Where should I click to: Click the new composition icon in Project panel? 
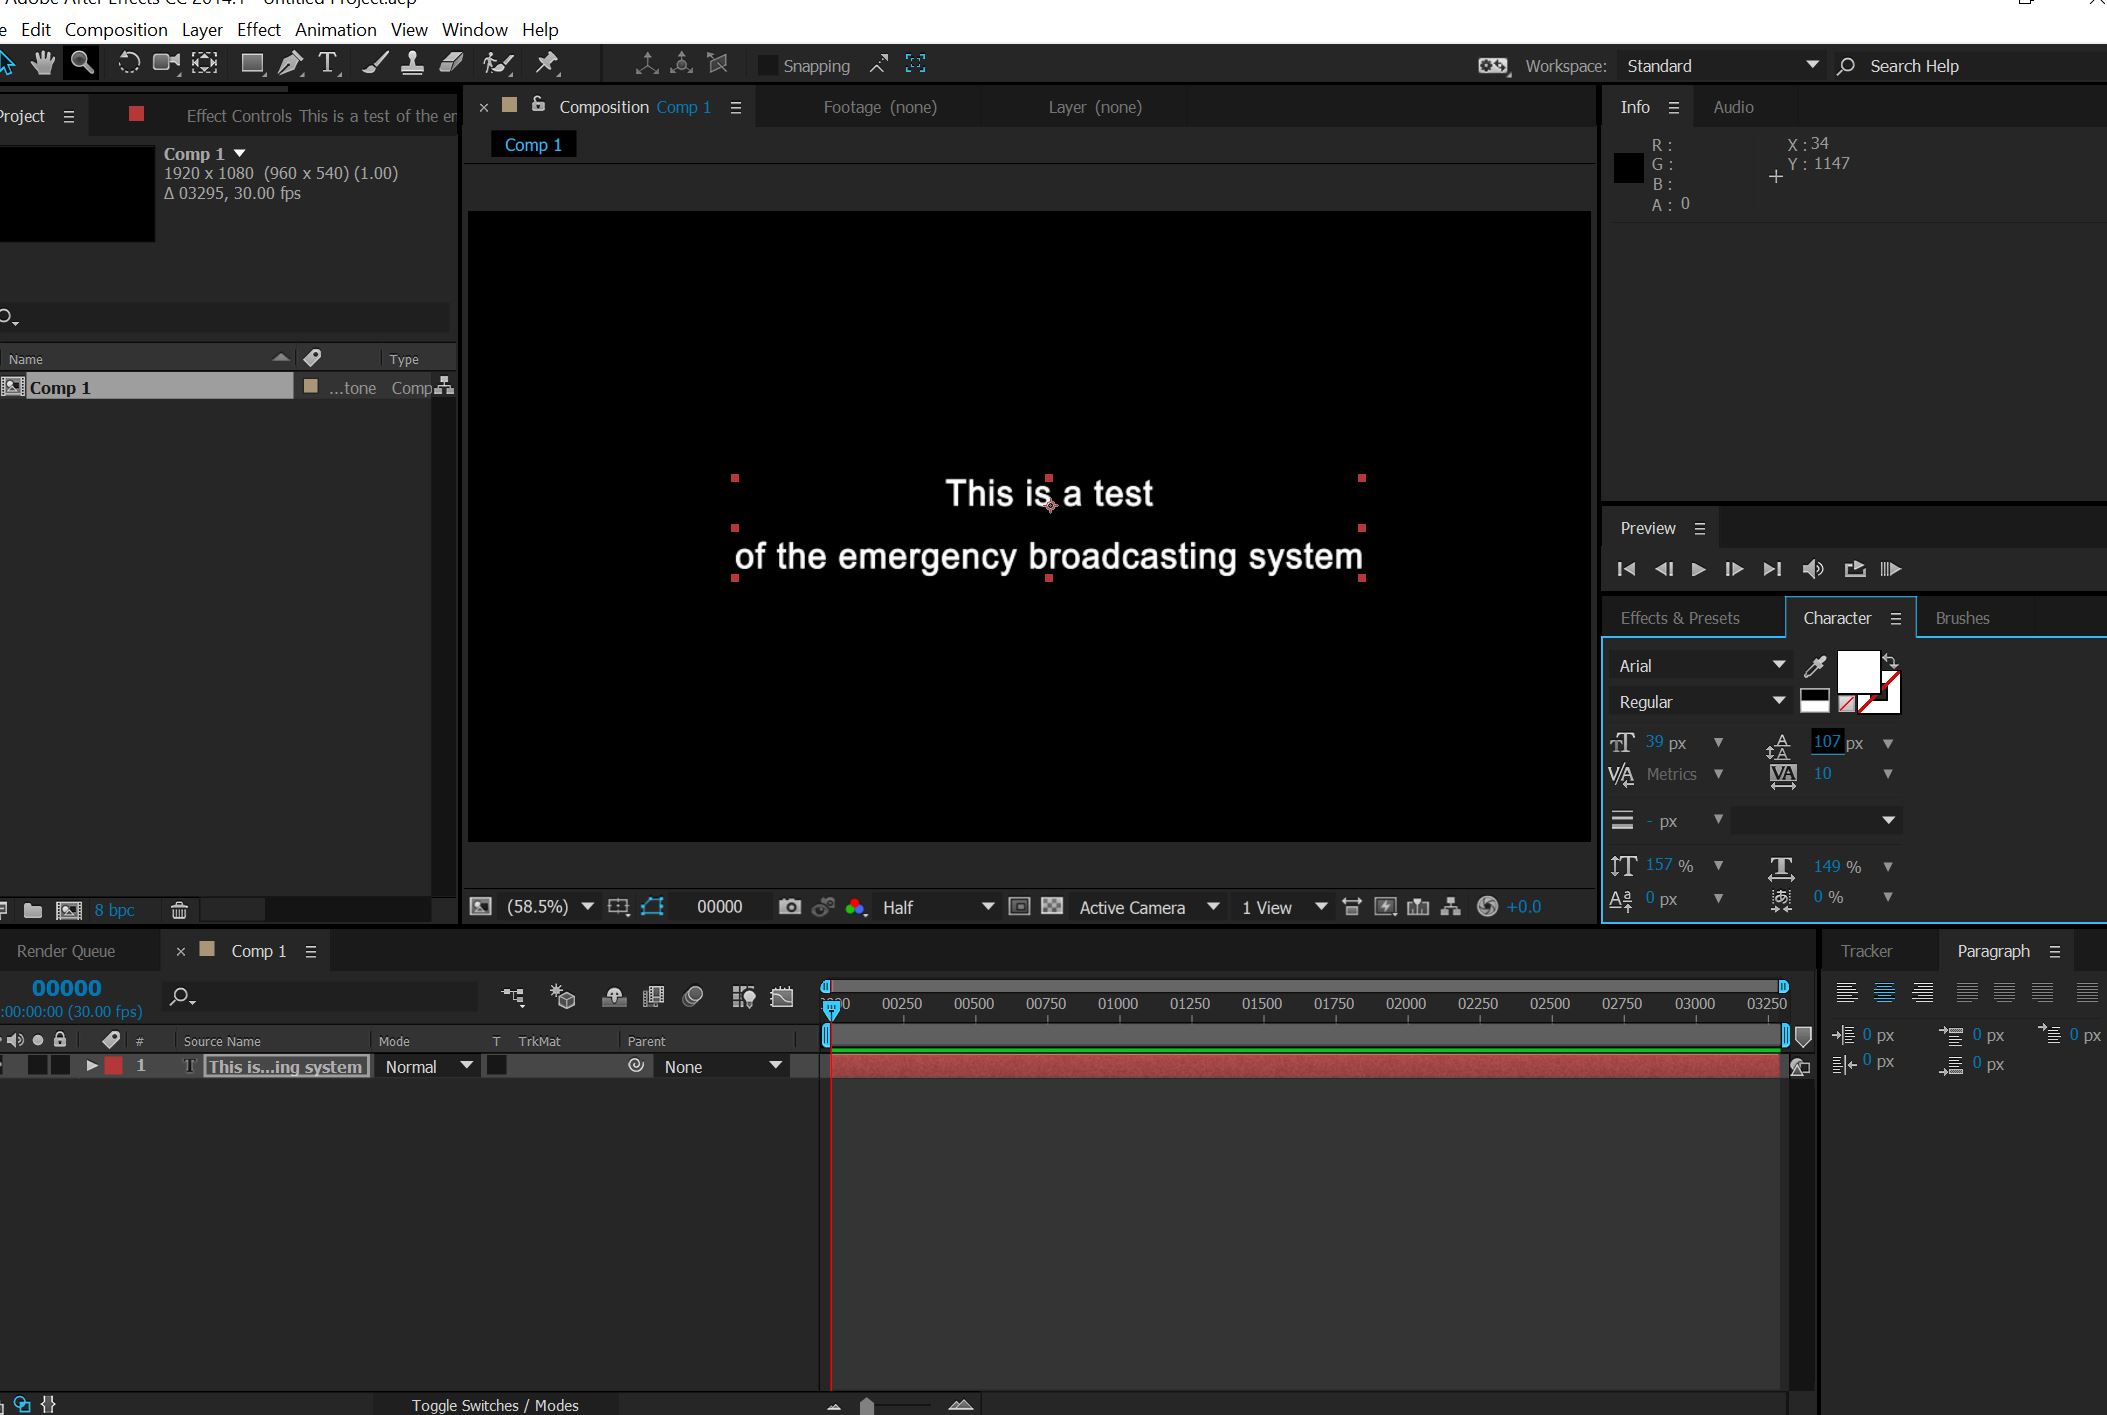click(x=69, y=910)
